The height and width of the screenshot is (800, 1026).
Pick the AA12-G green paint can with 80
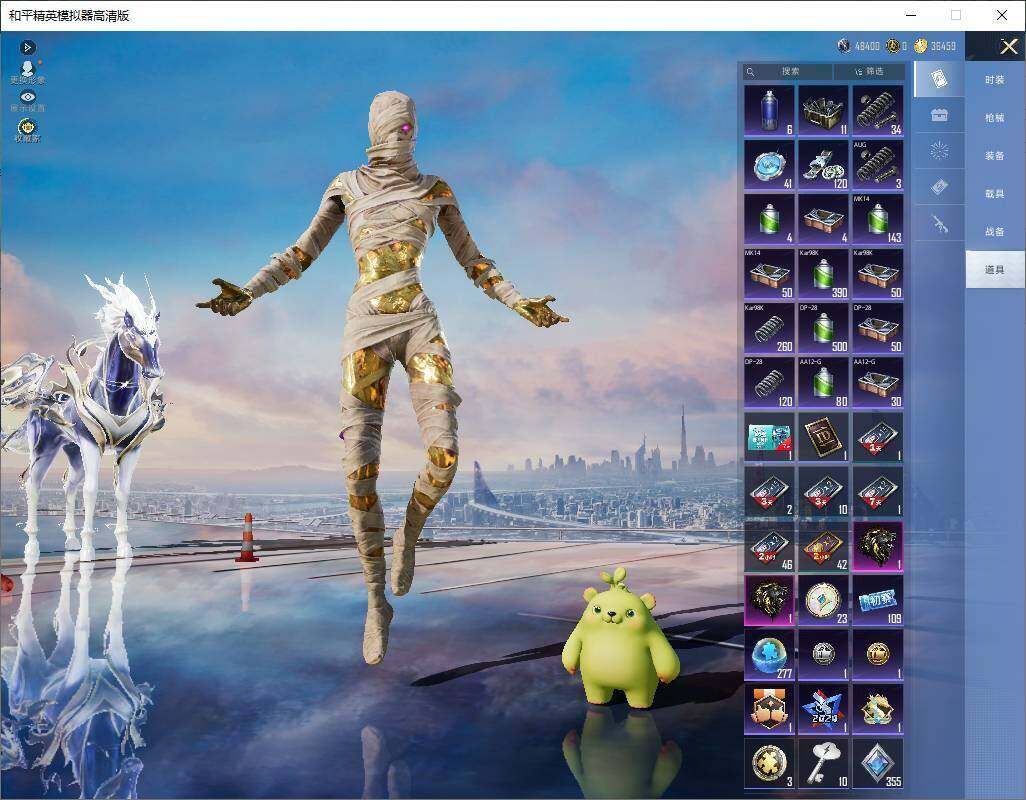[824, 383]
